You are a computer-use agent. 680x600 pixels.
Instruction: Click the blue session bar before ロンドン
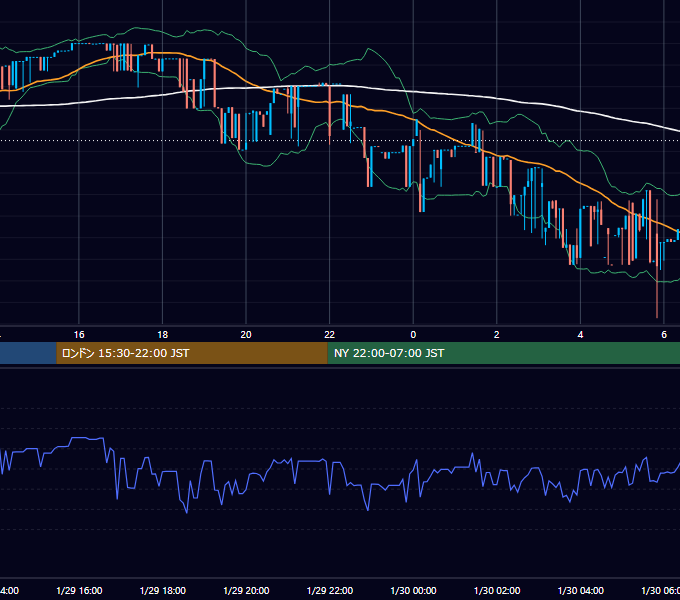[x=28, y=353]
